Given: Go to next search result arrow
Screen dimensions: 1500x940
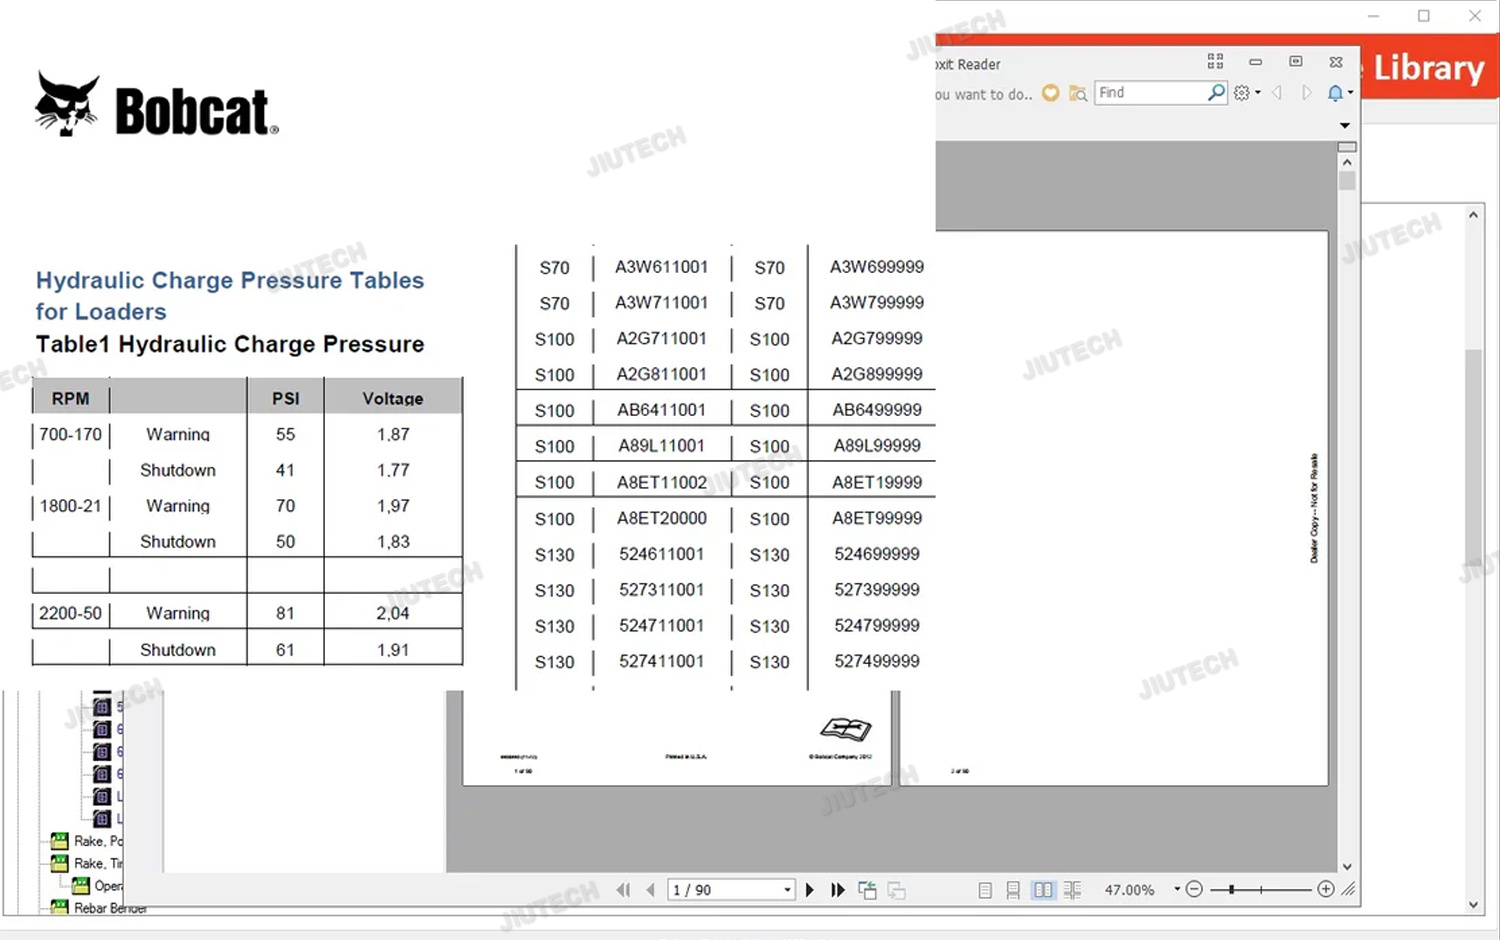Looking at the screenshot, I should [1306, 93].
